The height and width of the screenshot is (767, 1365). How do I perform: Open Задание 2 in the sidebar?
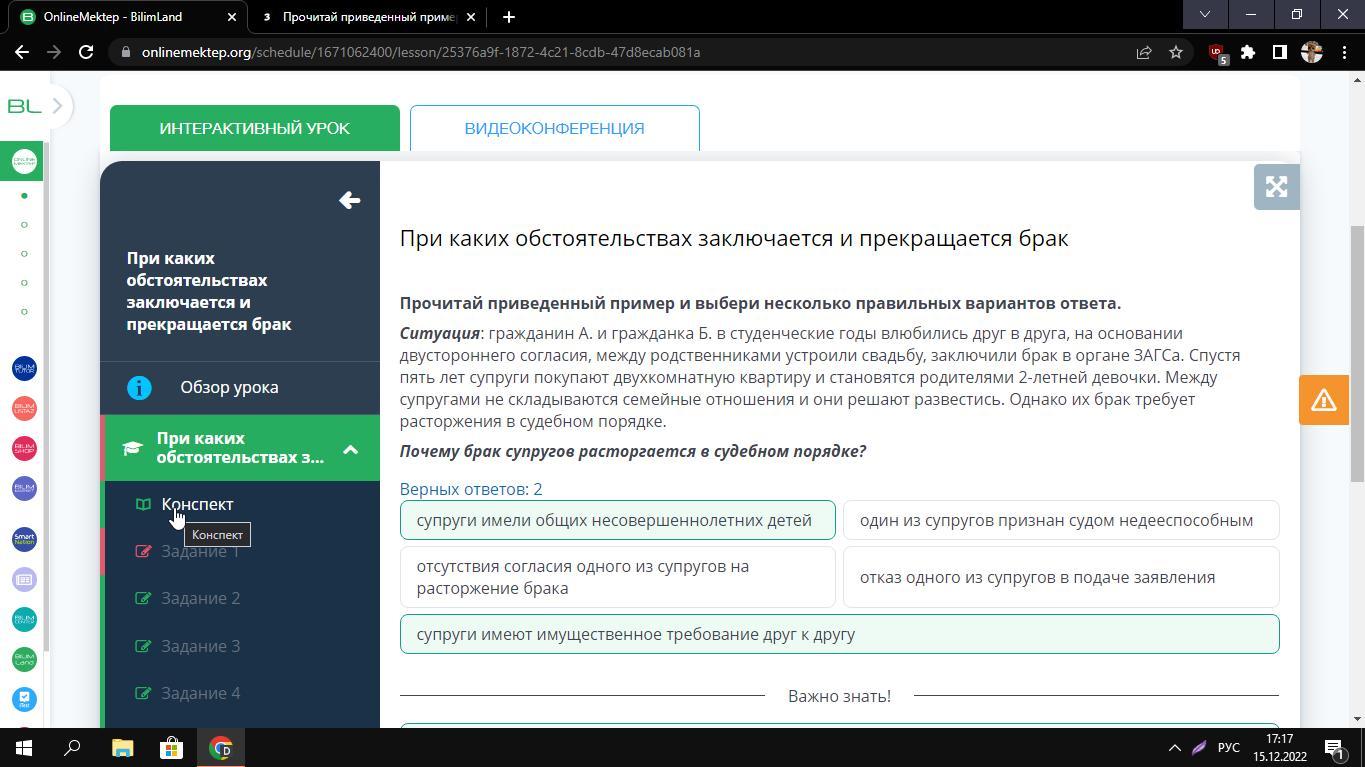200,598
